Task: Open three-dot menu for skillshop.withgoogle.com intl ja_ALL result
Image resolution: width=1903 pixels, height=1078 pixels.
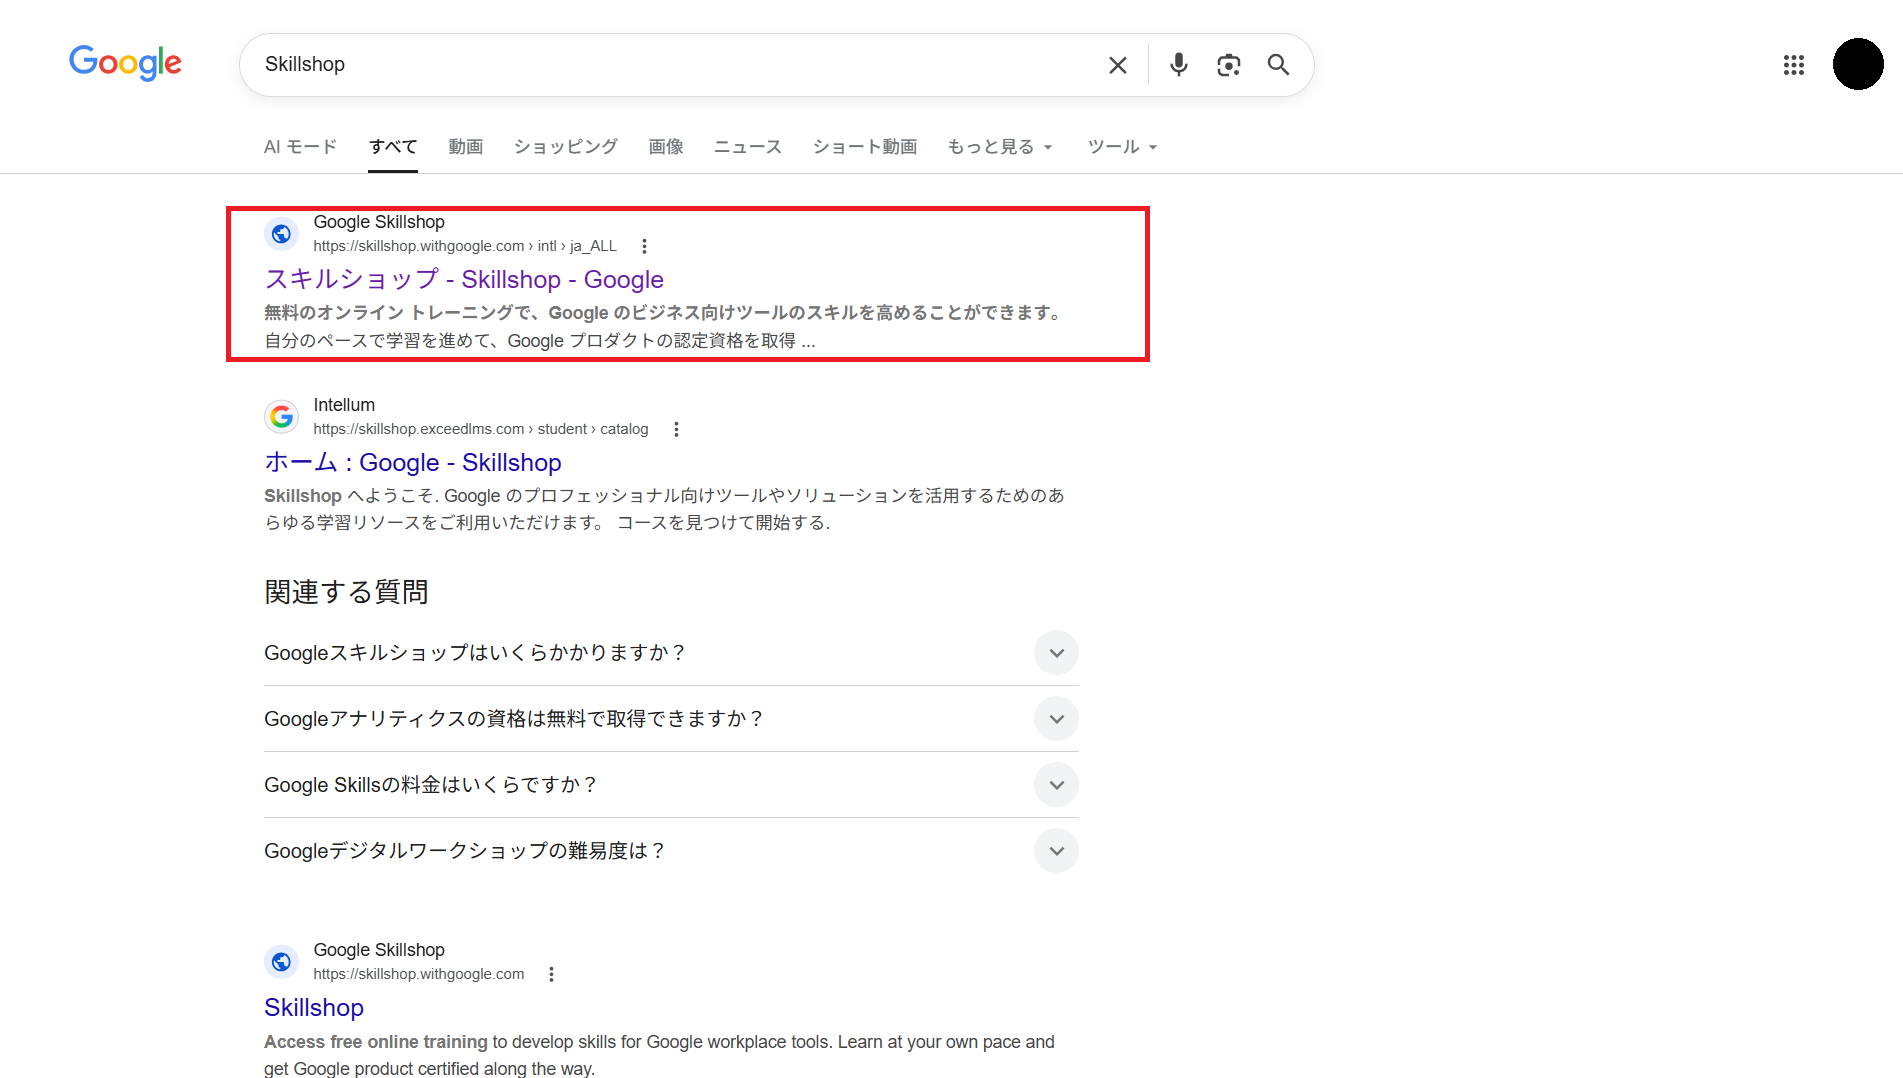Action: [x=644, y=246]
